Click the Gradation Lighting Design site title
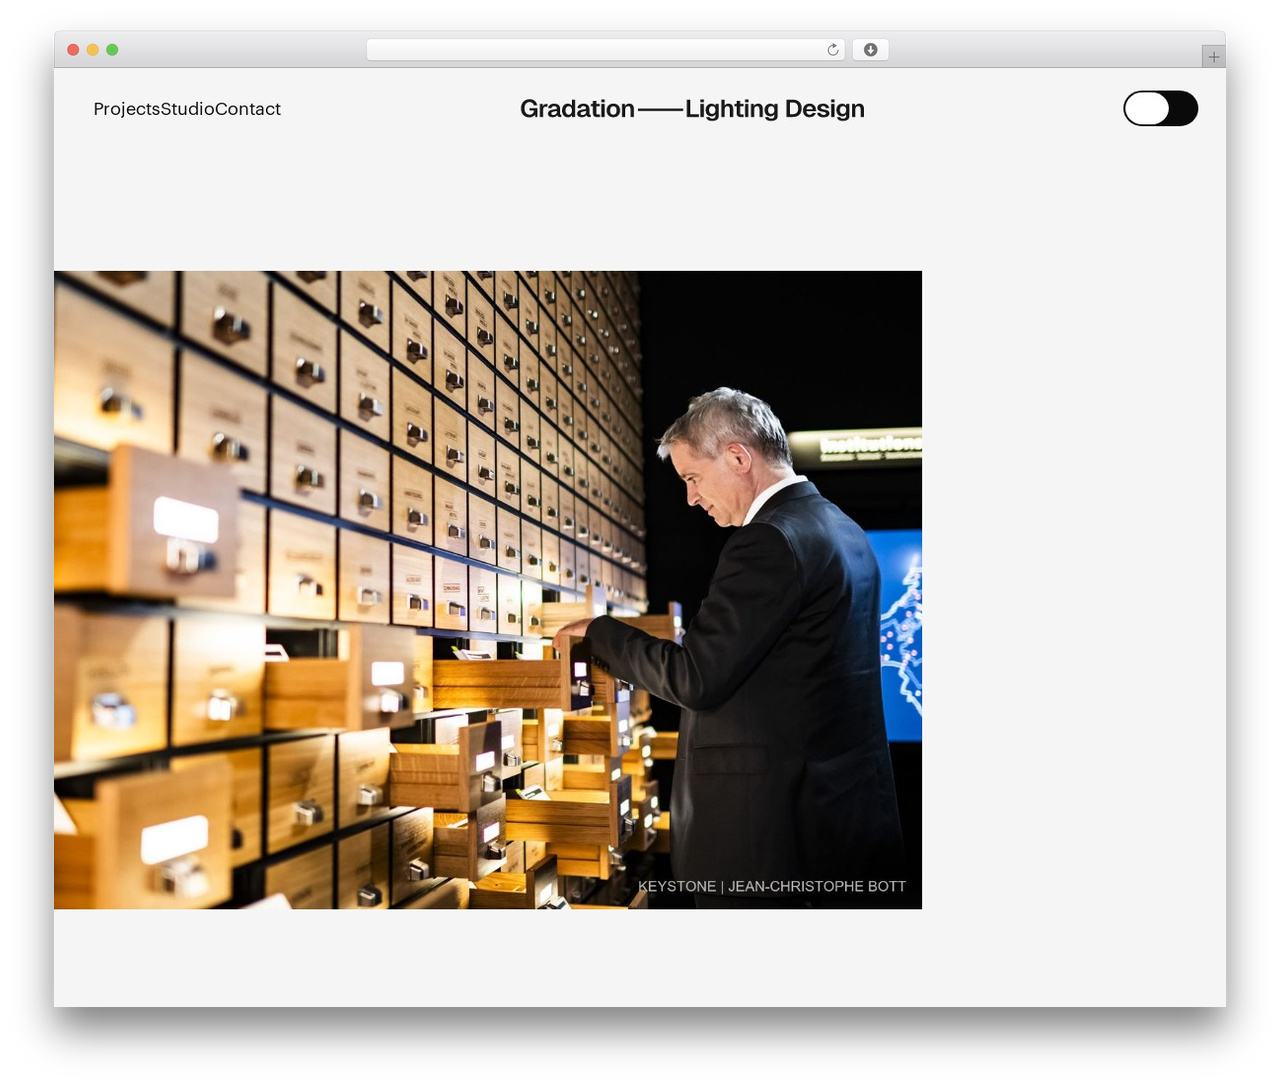This screenshot has width=1280, height=1084. tap(692, 109)
